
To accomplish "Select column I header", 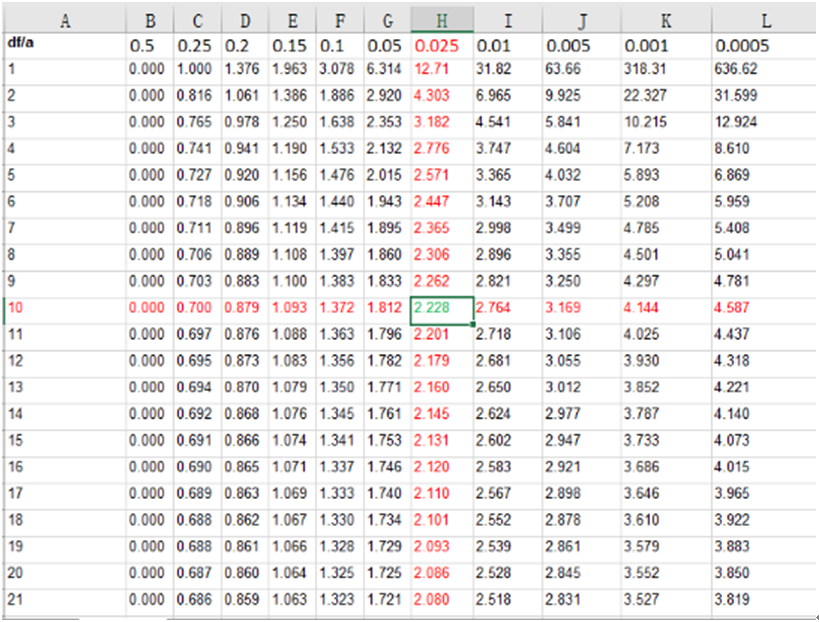I will click(508, 21).
